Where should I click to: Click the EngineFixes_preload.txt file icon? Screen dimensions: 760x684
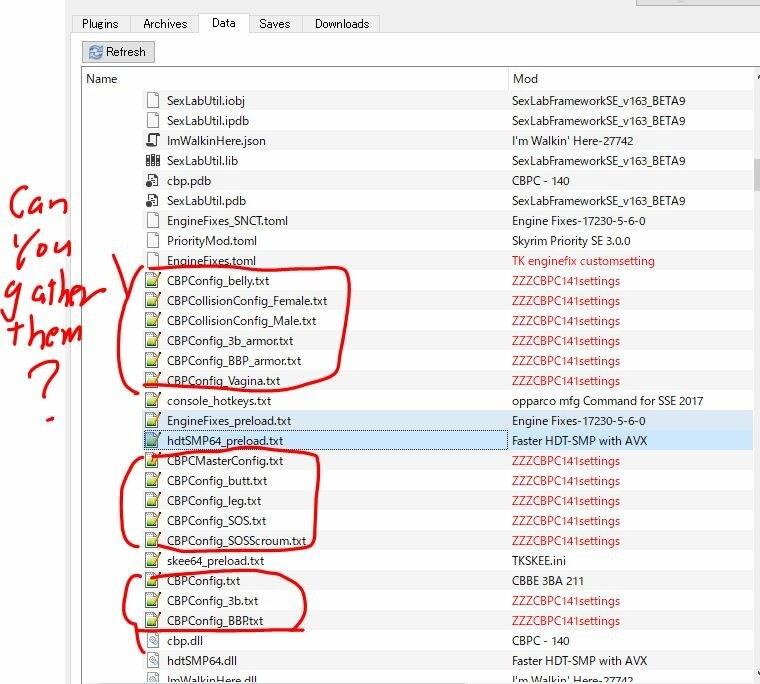pos(153,420)
